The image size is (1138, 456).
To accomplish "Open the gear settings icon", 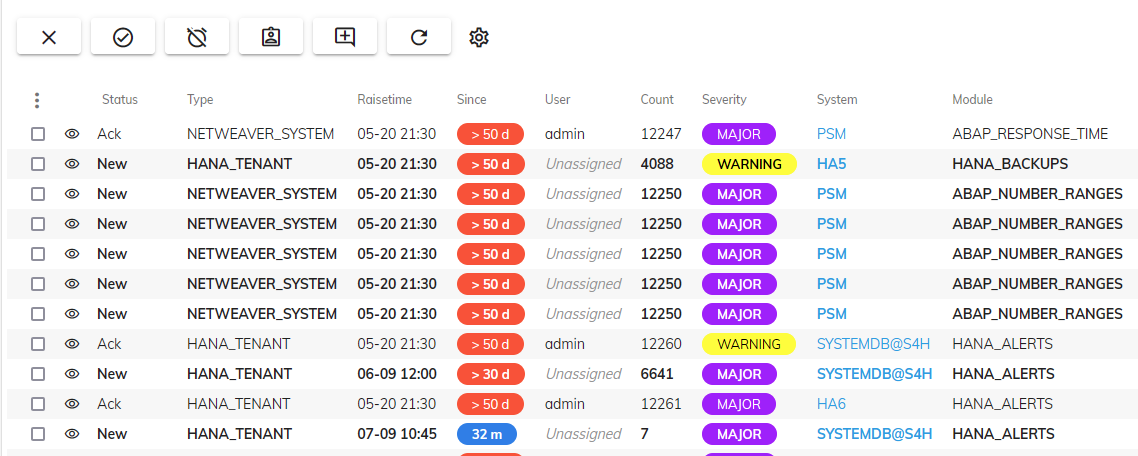I will (479, 37).
